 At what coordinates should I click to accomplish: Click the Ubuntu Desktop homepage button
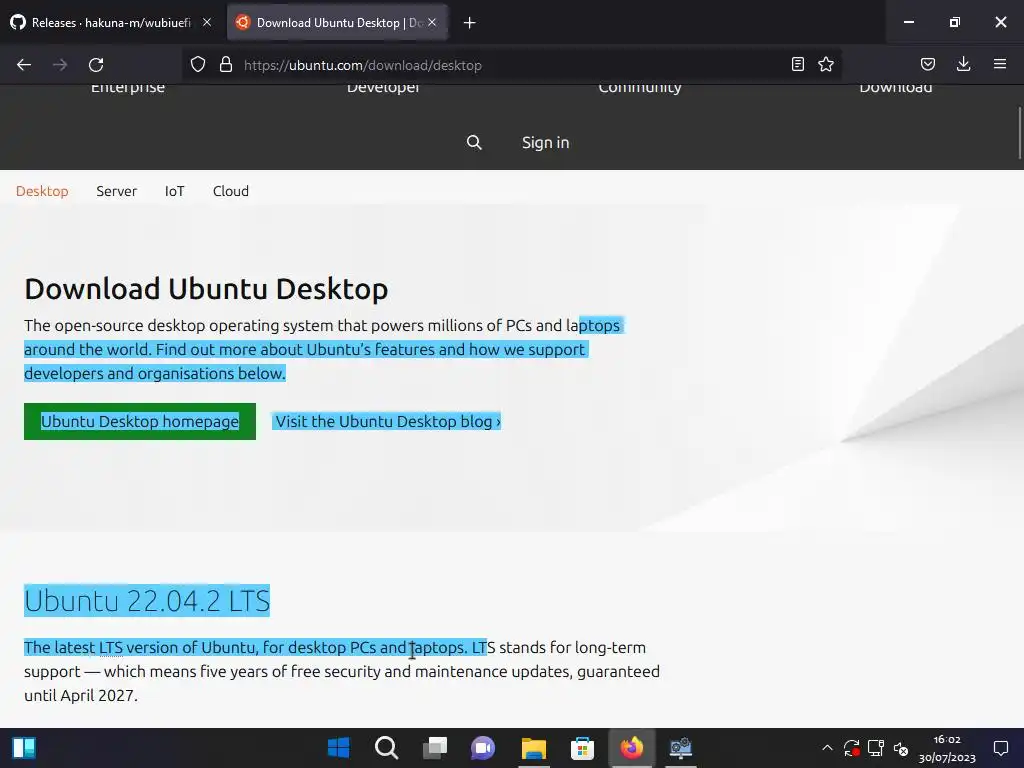point(140,421)
